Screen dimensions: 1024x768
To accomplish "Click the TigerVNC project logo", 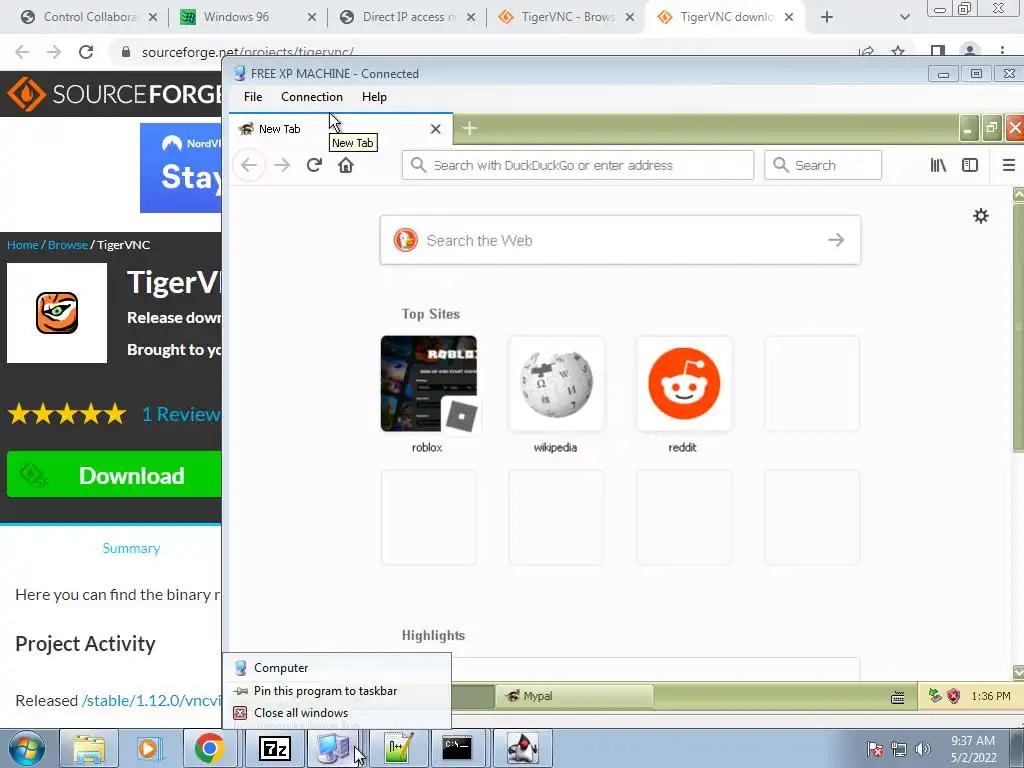I will pos(57,313).
